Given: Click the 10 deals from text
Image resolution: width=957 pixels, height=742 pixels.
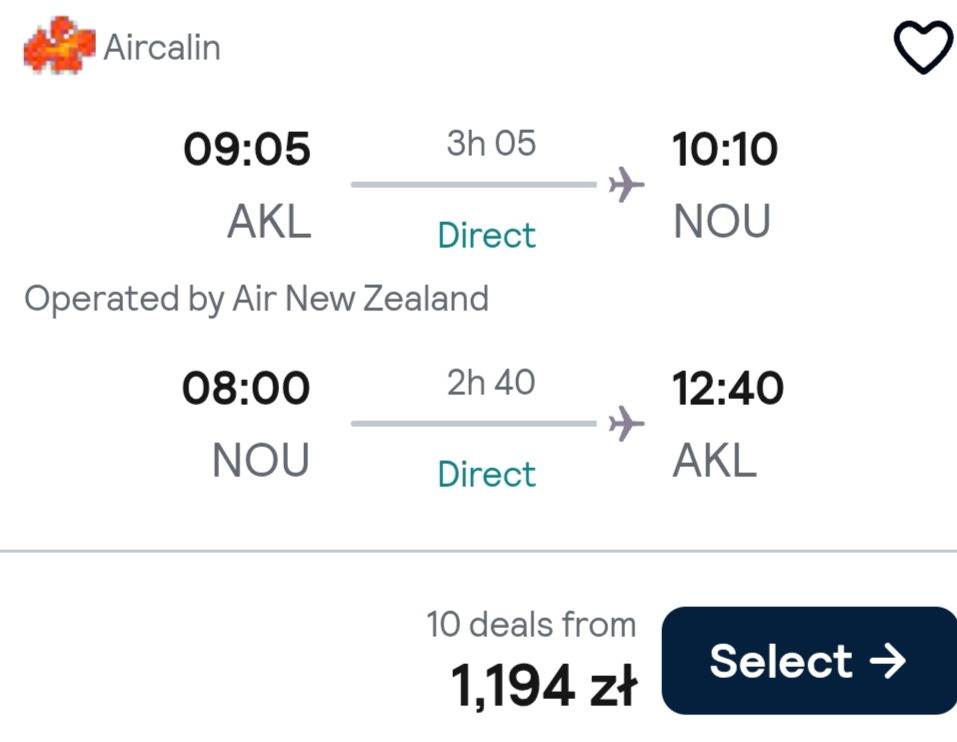Looking at the screenshot, I should click(531, 625).
